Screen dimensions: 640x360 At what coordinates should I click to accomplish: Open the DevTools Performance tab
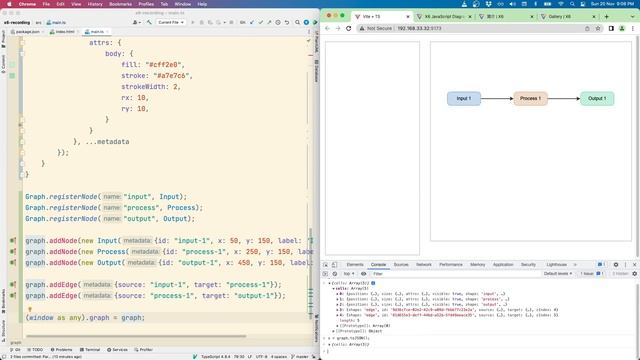coord(451,265)
